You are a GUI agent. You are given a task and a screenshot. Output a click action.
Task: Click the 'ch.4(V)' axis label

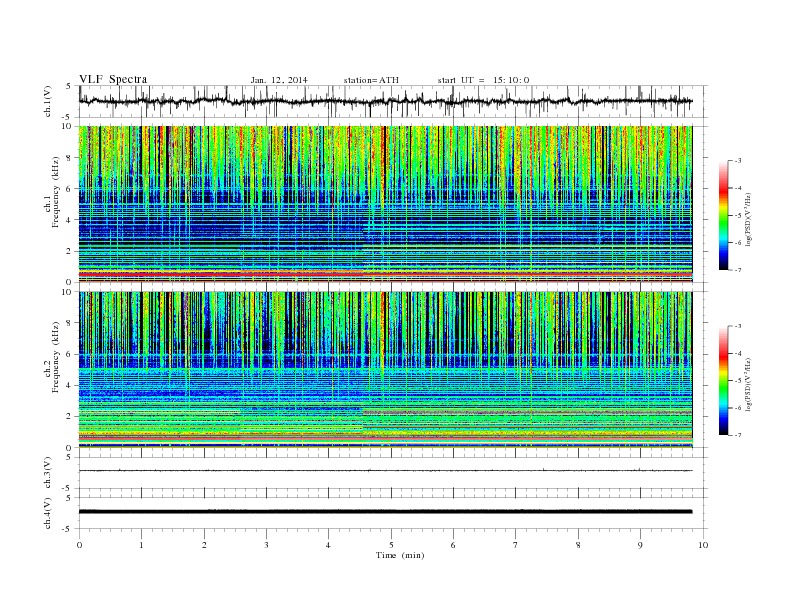[48, 513]
